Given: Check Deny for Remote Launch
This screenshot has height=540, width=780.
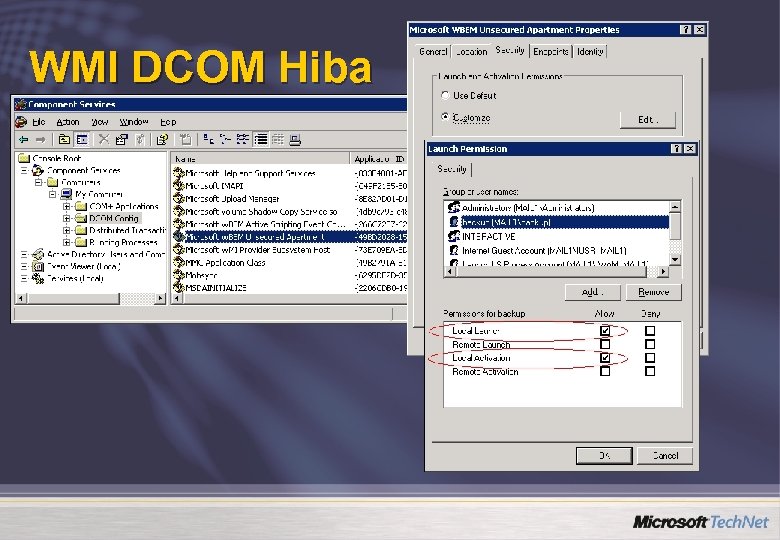Looking at the screenshot, I should [650, 344].
